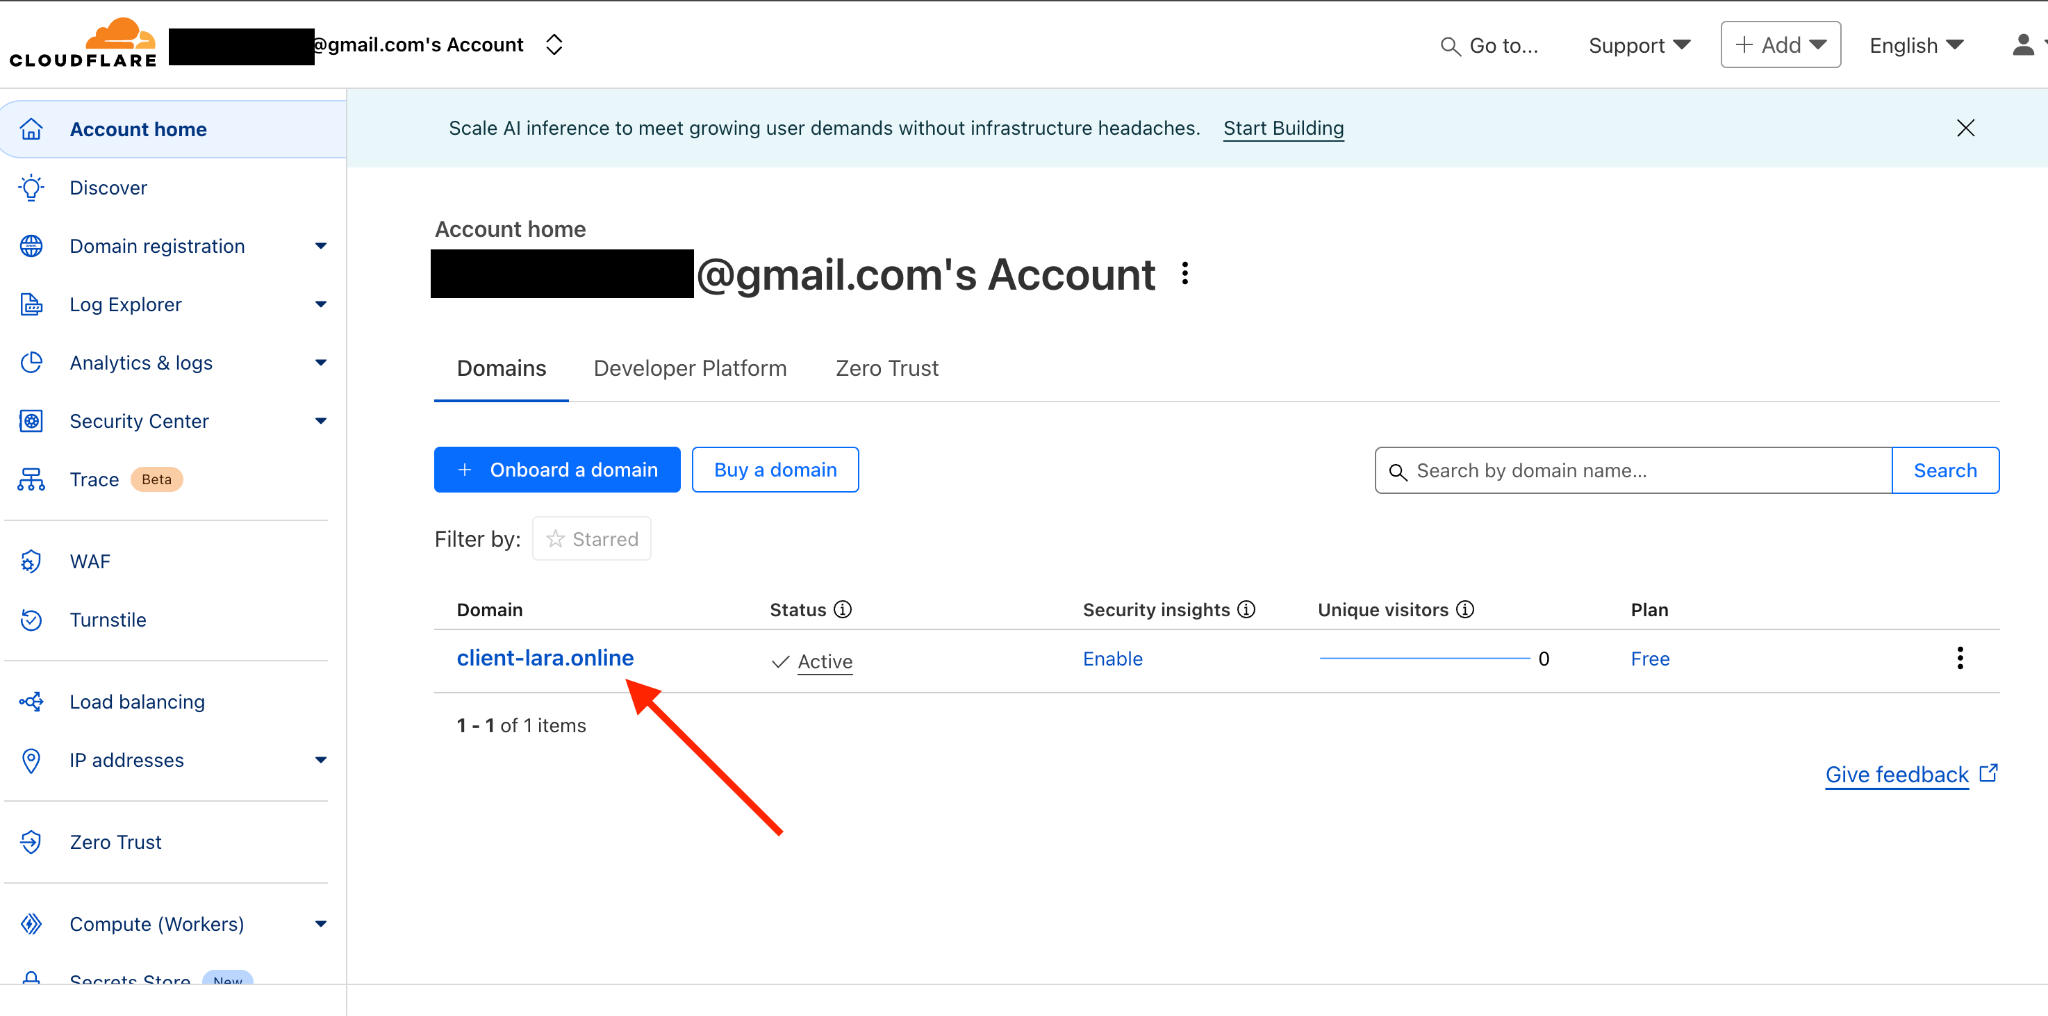Open the account options three-dot menu
Image resolution: width=2048 pixels, height=1016 pixels.
[x=1185, y=274]
